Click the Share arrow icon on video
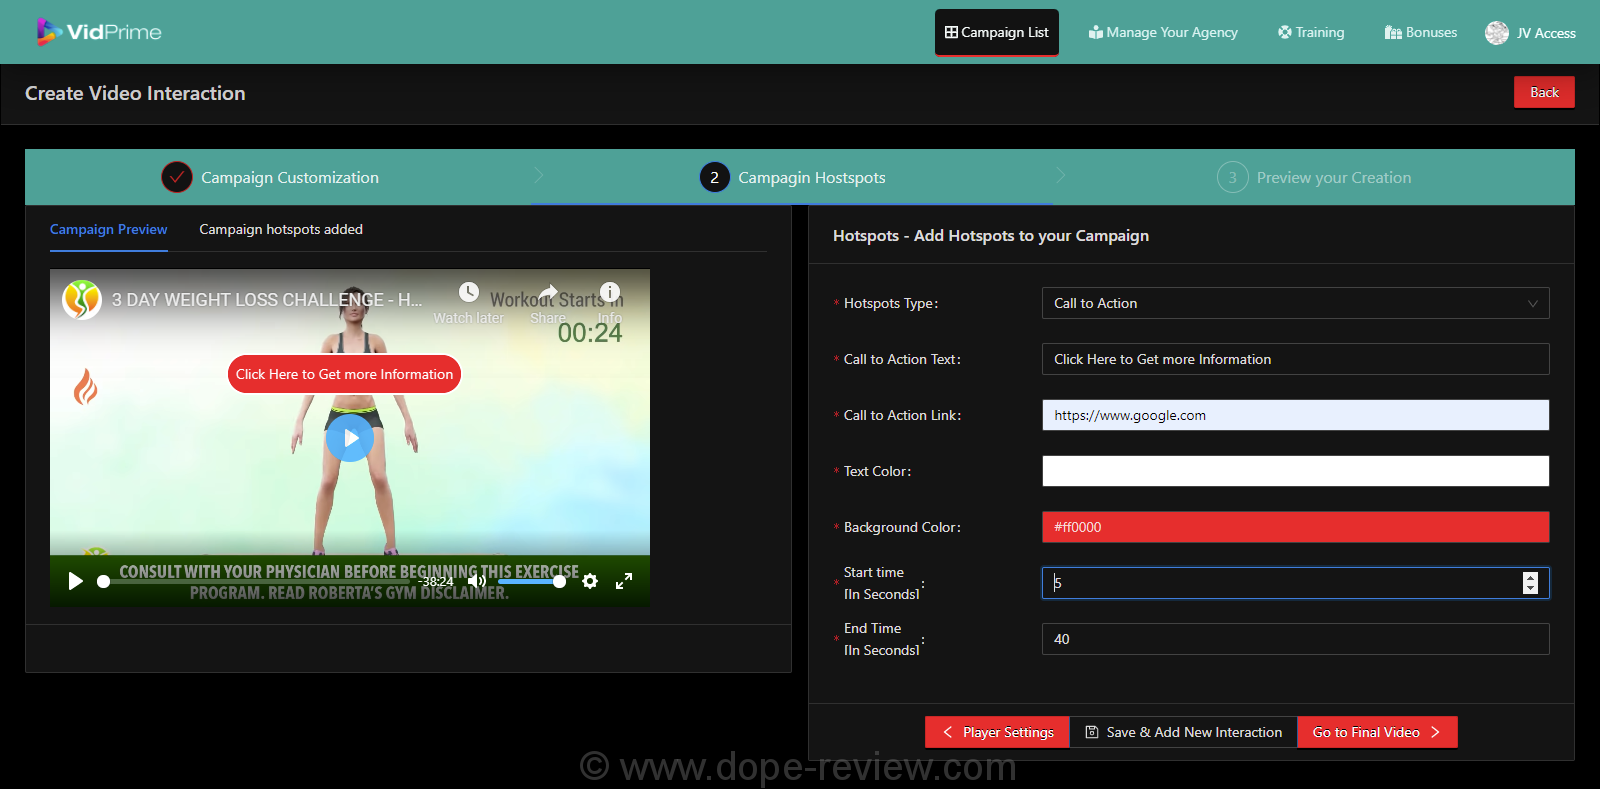 548,292
